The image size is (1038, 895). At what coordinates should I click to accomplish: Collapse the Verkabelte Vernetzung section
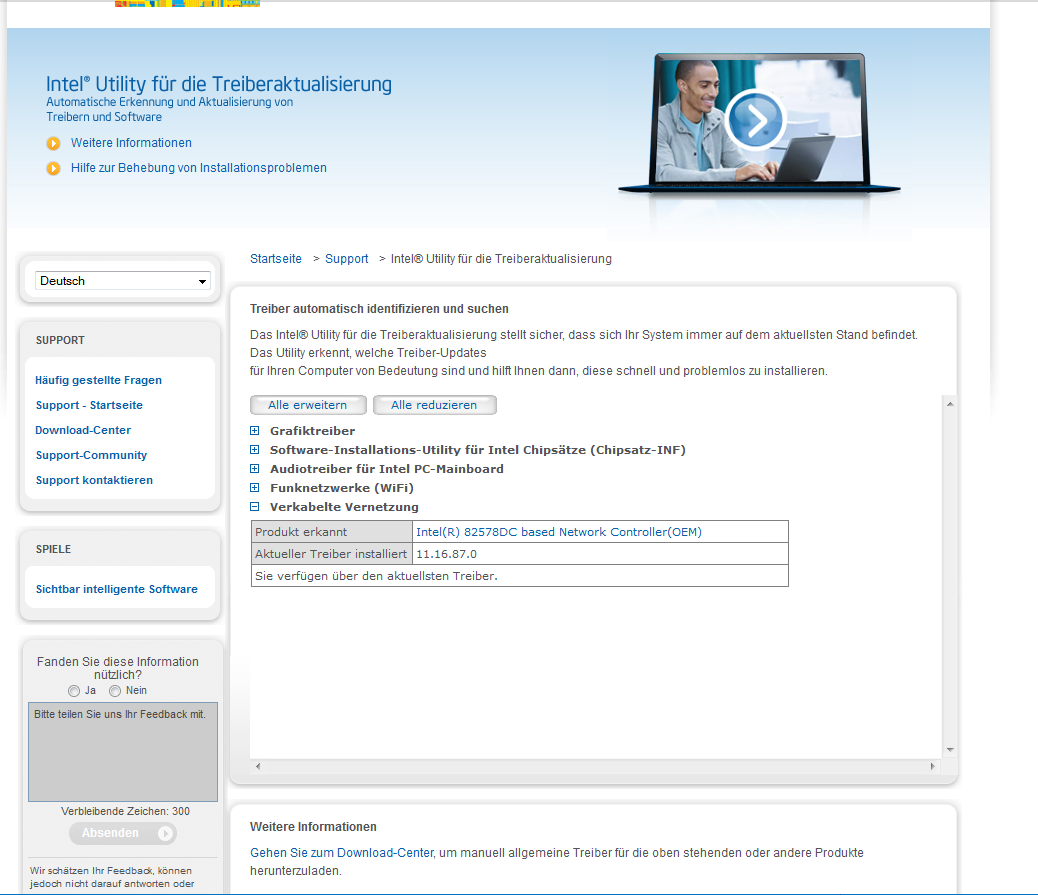click(x=254, y=507)
